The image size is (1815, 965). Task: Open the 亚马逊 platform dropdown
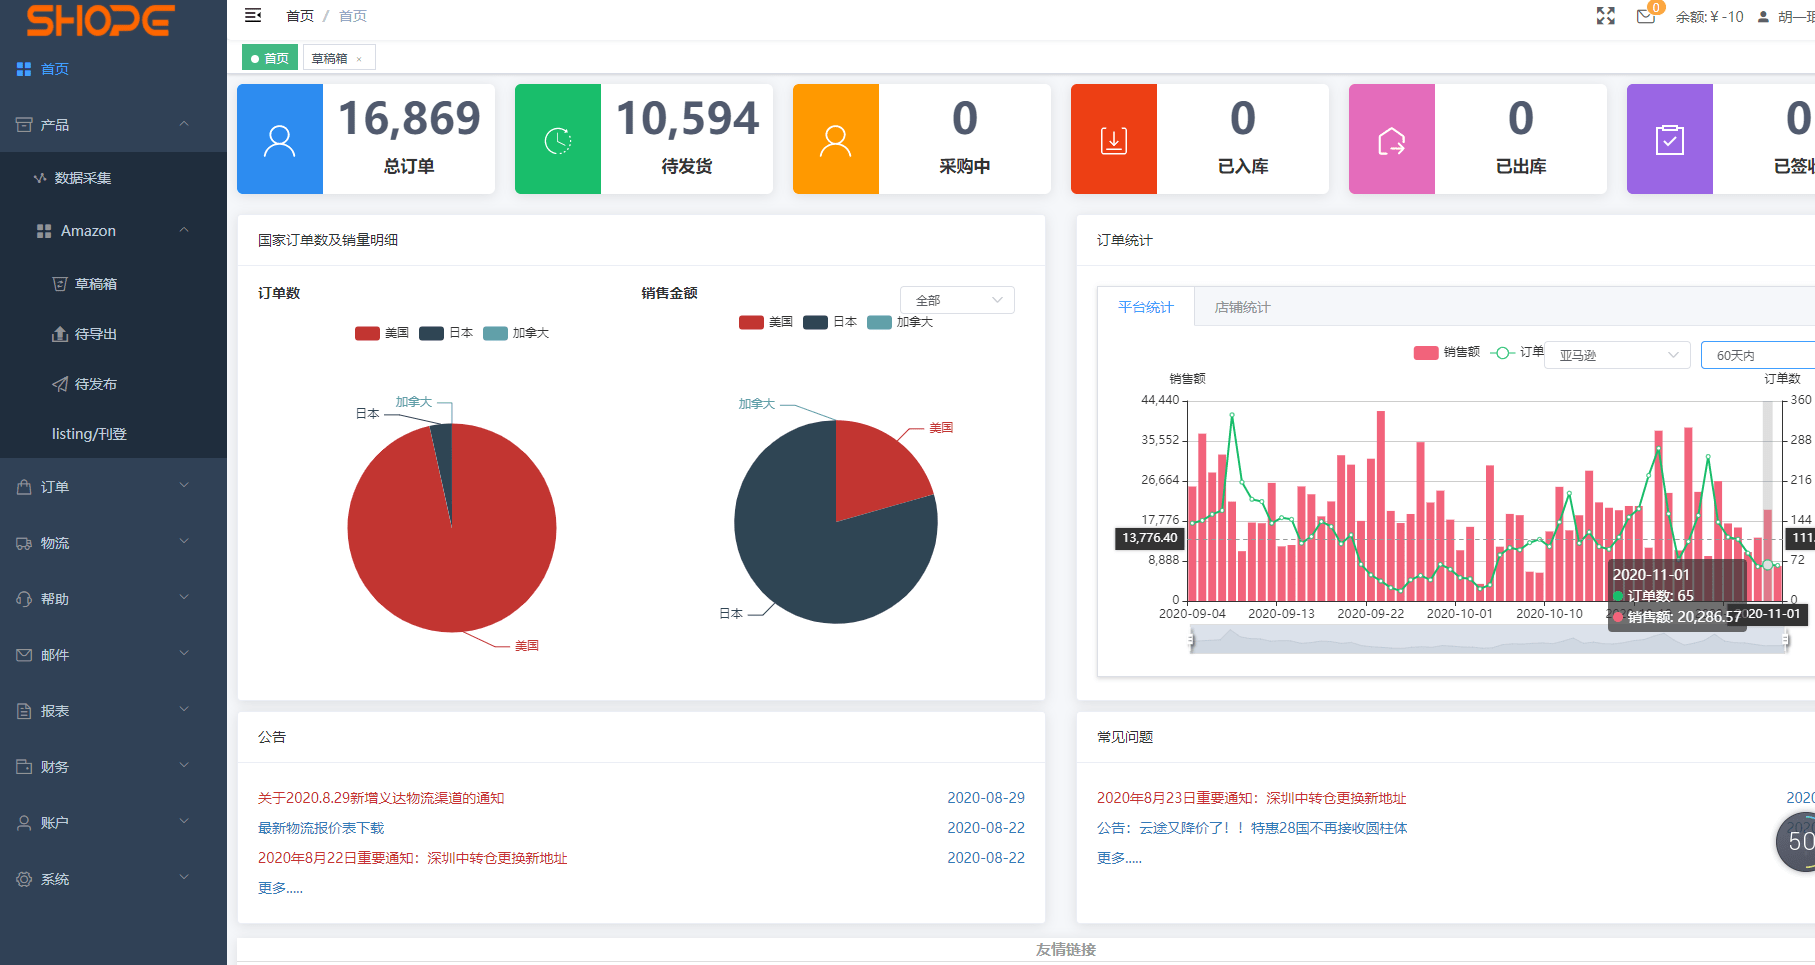(x=1617, y=355)
